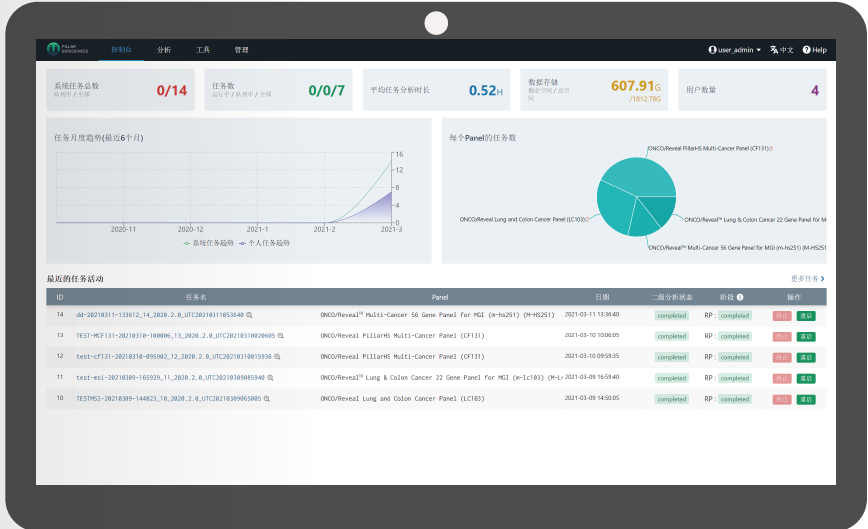The width and height of the screenshot is (868, 529).
Task: Toggle the 系统任务趋势 legend series
Action: (209, 243)
